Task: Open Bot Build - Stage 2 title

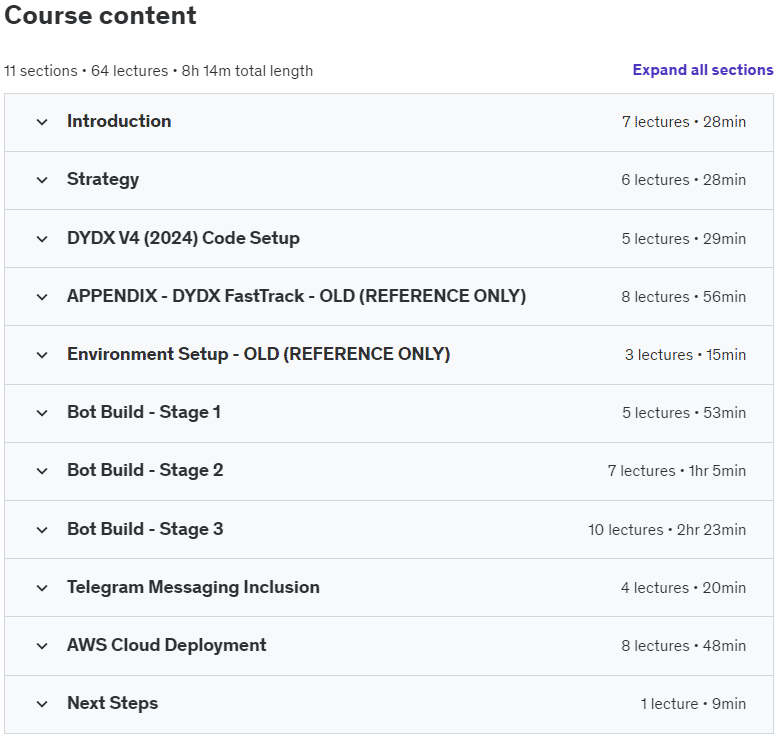Action: tap(145, 470)
